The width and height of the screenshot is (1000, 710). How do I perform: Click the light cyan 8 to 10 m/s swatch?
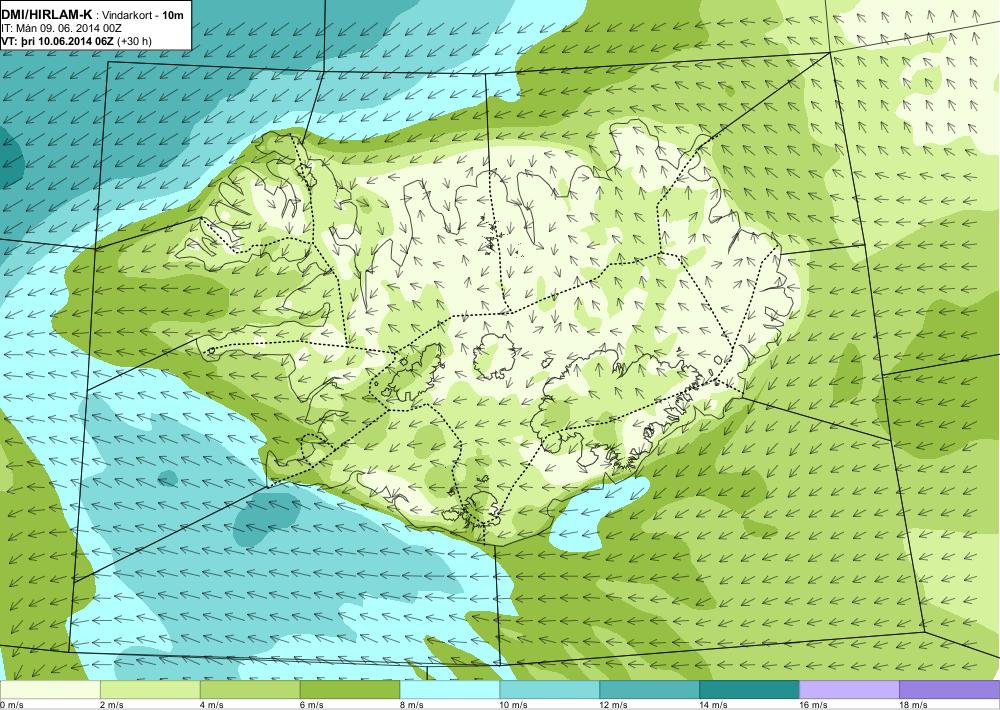[450, 690]
